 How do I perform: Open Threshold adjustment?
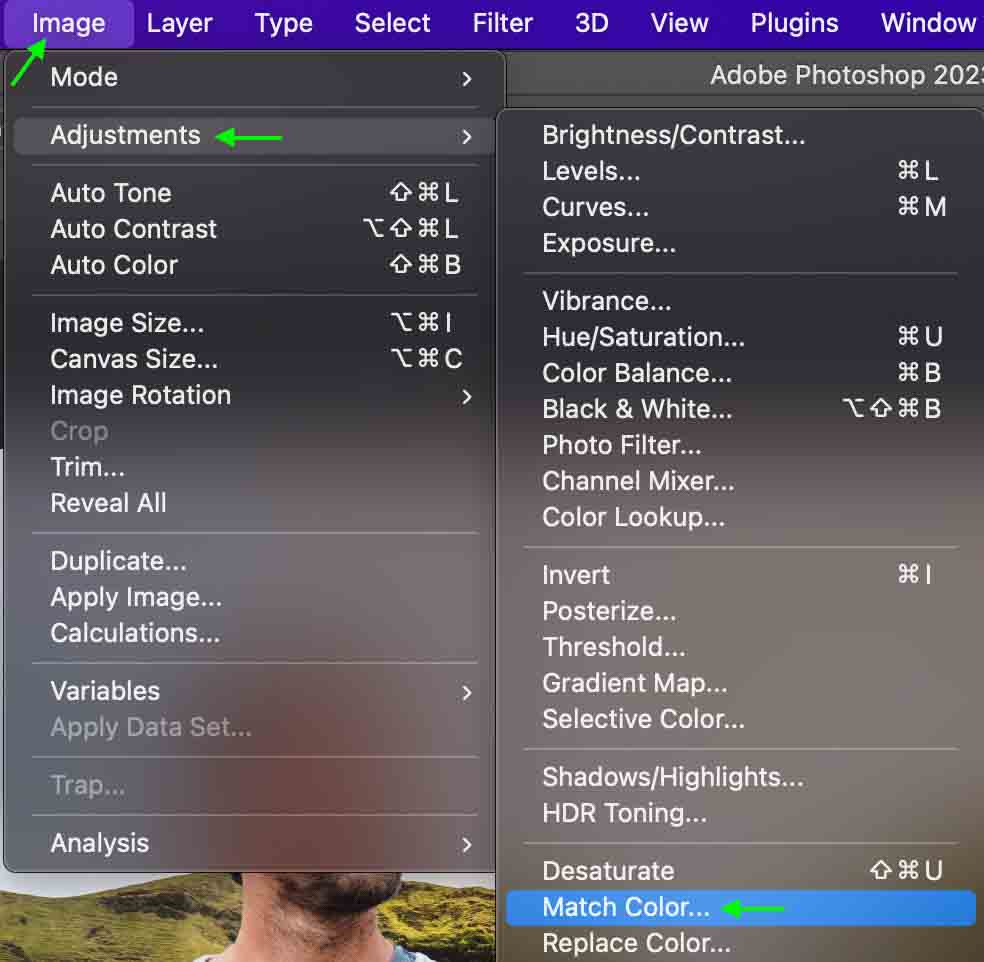[741, 647]
